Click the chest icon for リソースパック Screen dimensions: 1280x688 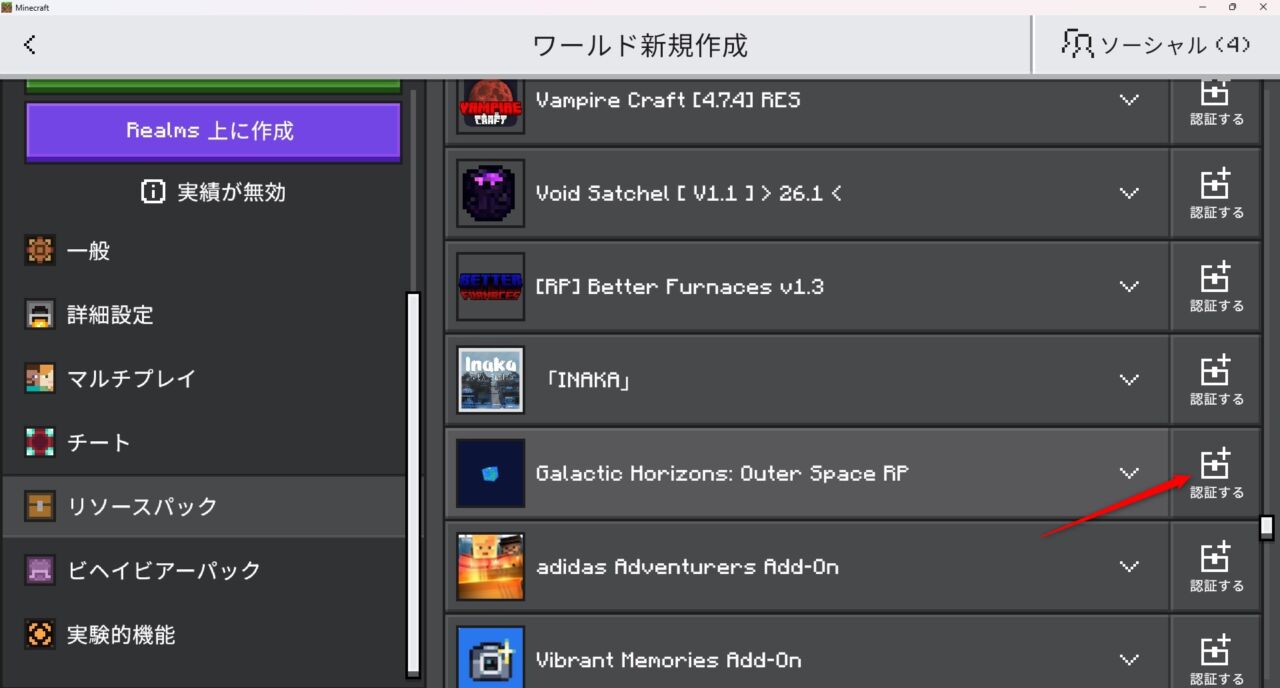click(40, 507)
